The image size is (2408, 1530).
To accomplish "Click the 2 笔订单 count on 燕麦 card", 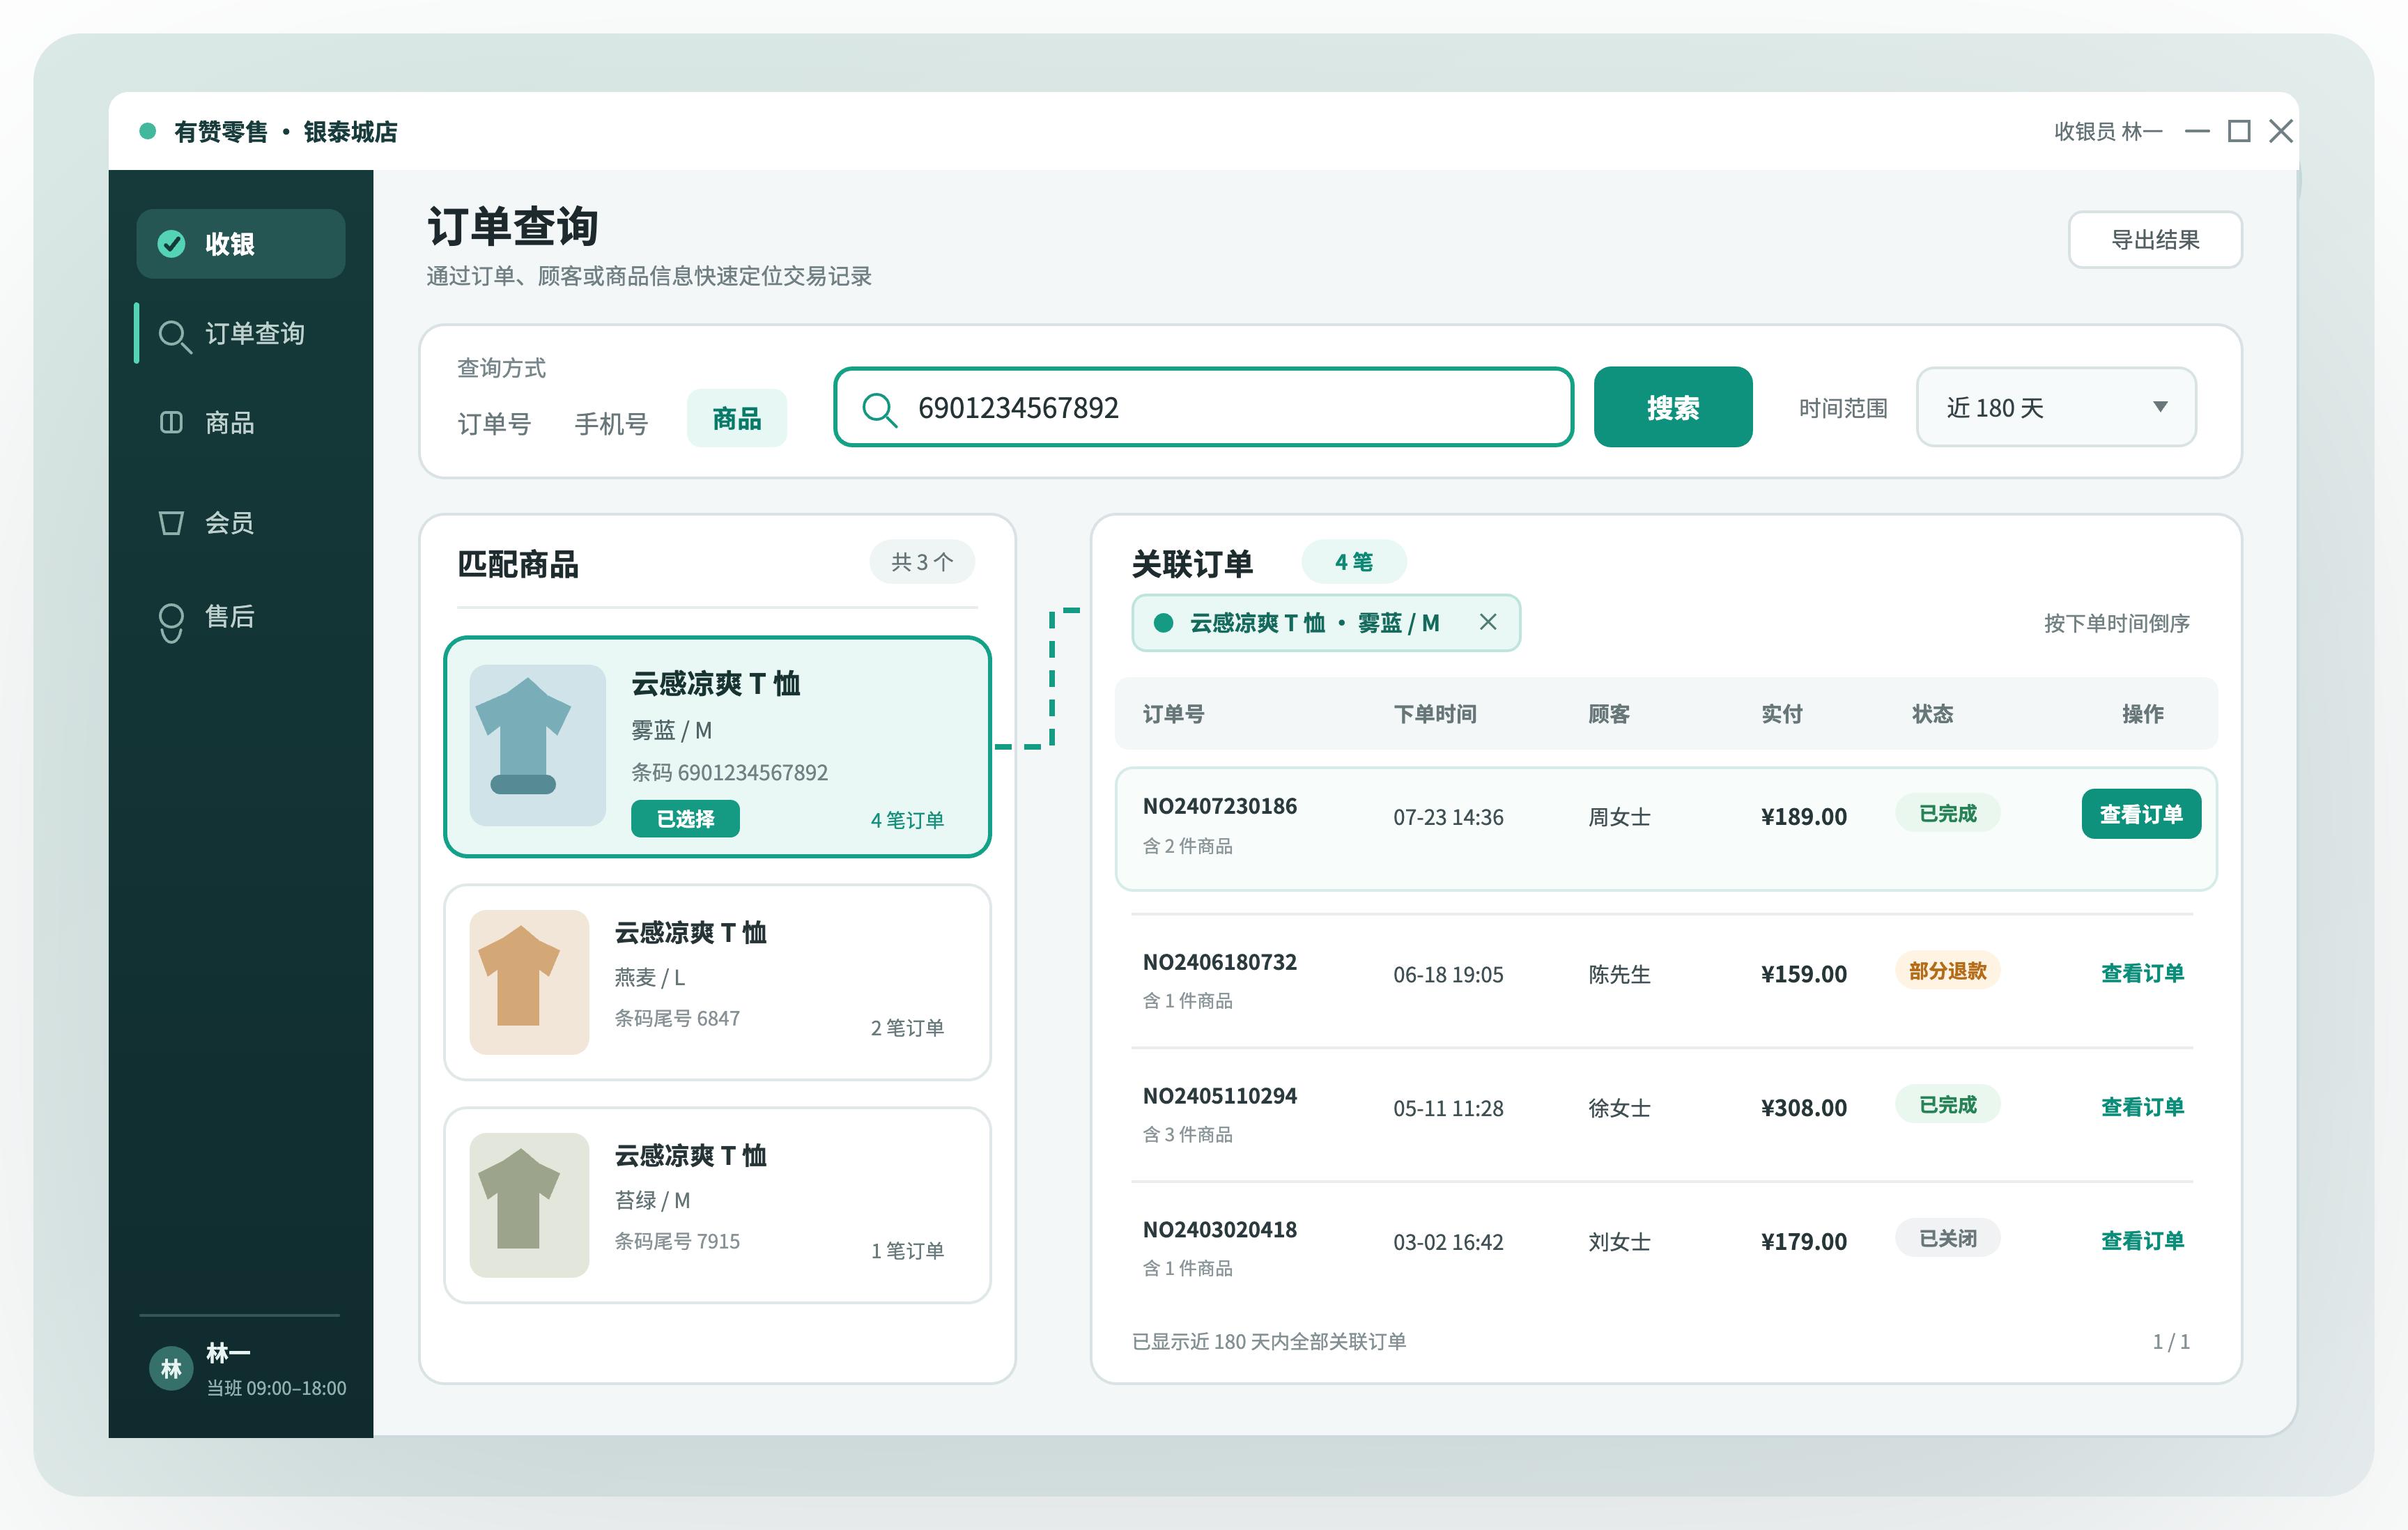I will click(907, 1028).
